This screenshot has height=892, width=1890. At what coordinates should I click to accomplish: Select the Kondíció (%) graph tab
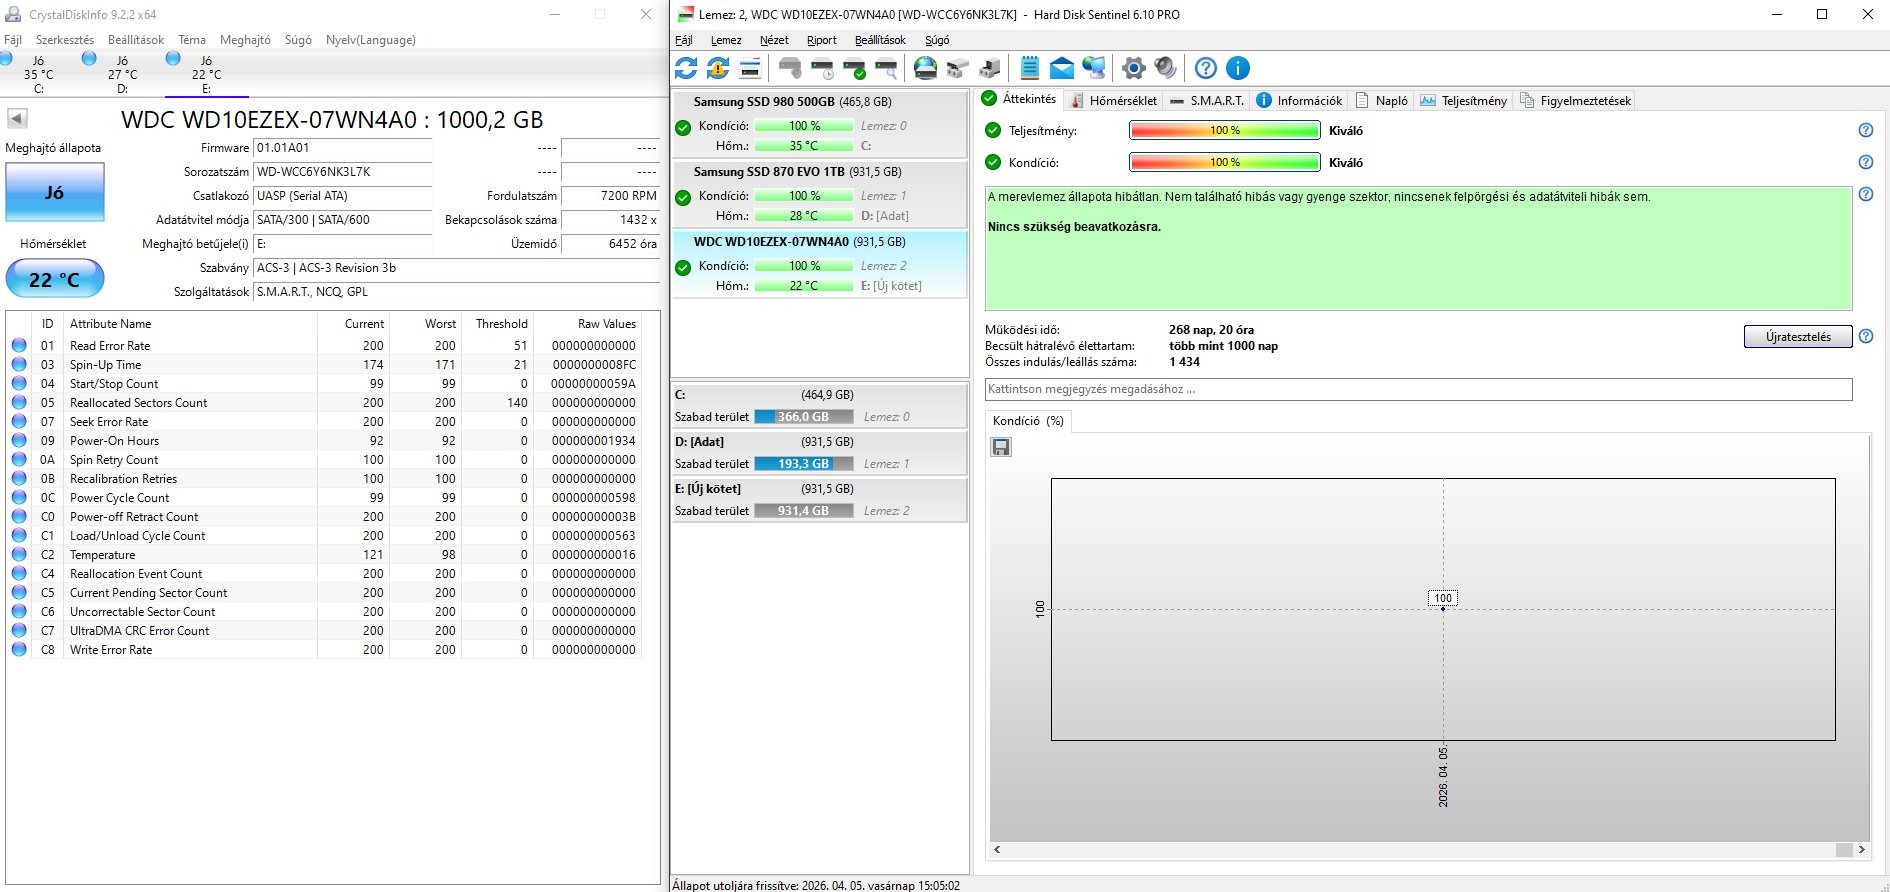point(1028,421)
